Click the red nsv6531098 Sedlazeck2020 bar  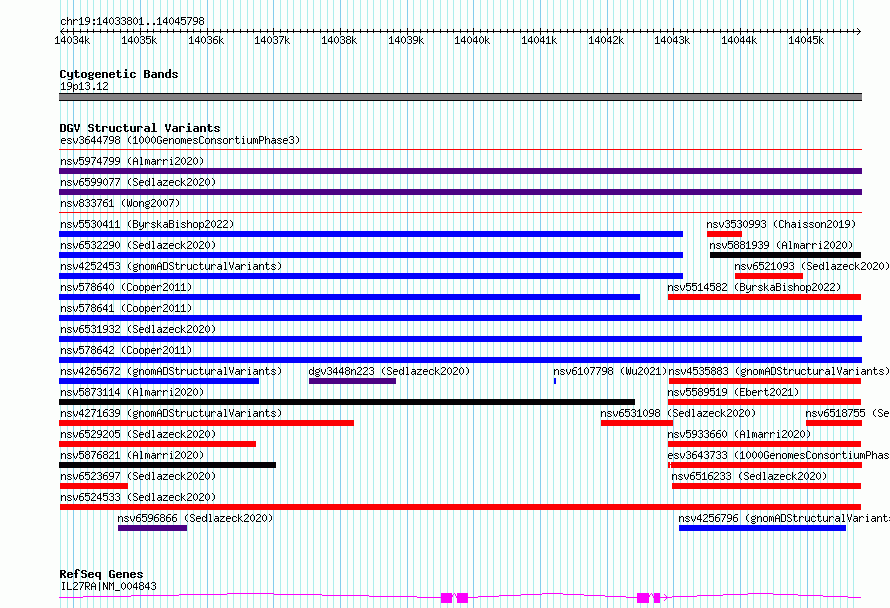click(x=637, y=423)
